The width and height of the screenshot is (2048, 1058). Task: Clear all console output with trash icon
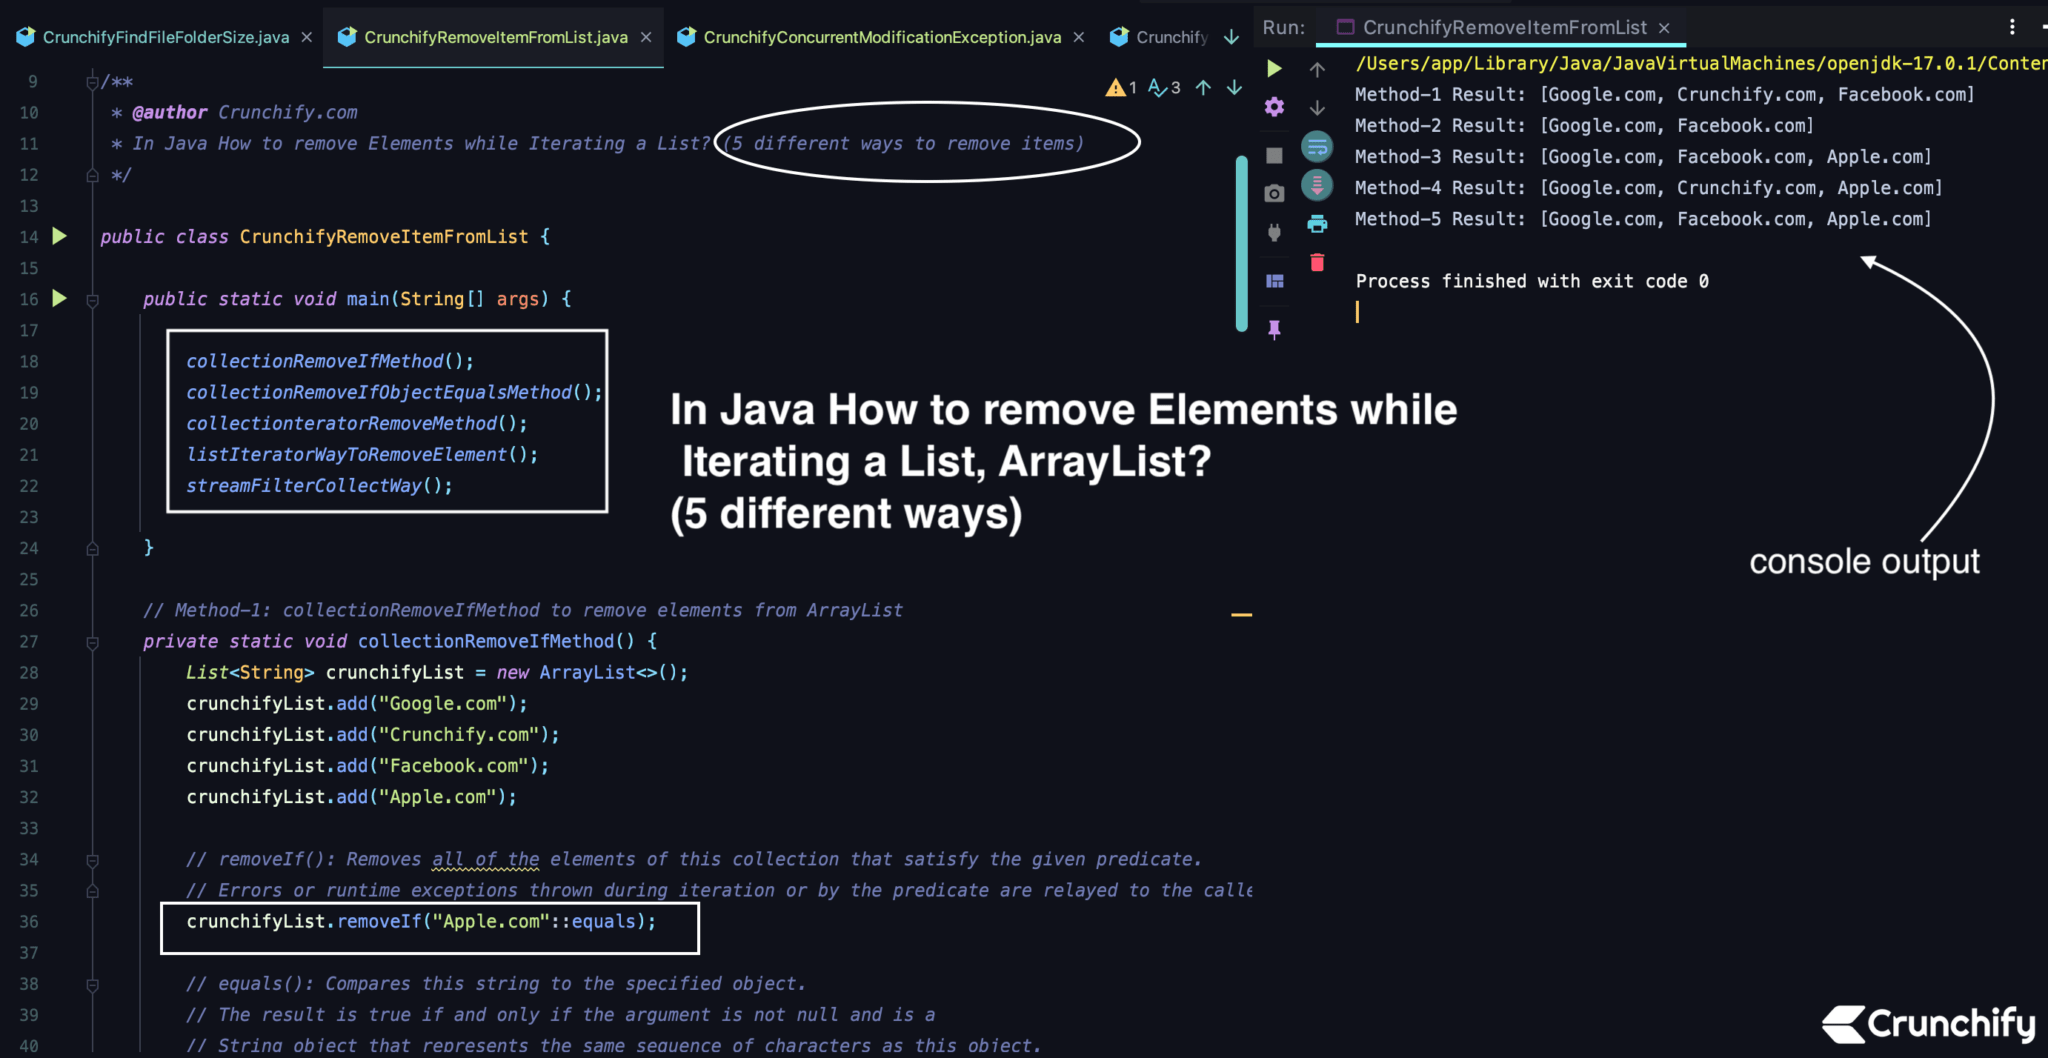[1316, 262]
